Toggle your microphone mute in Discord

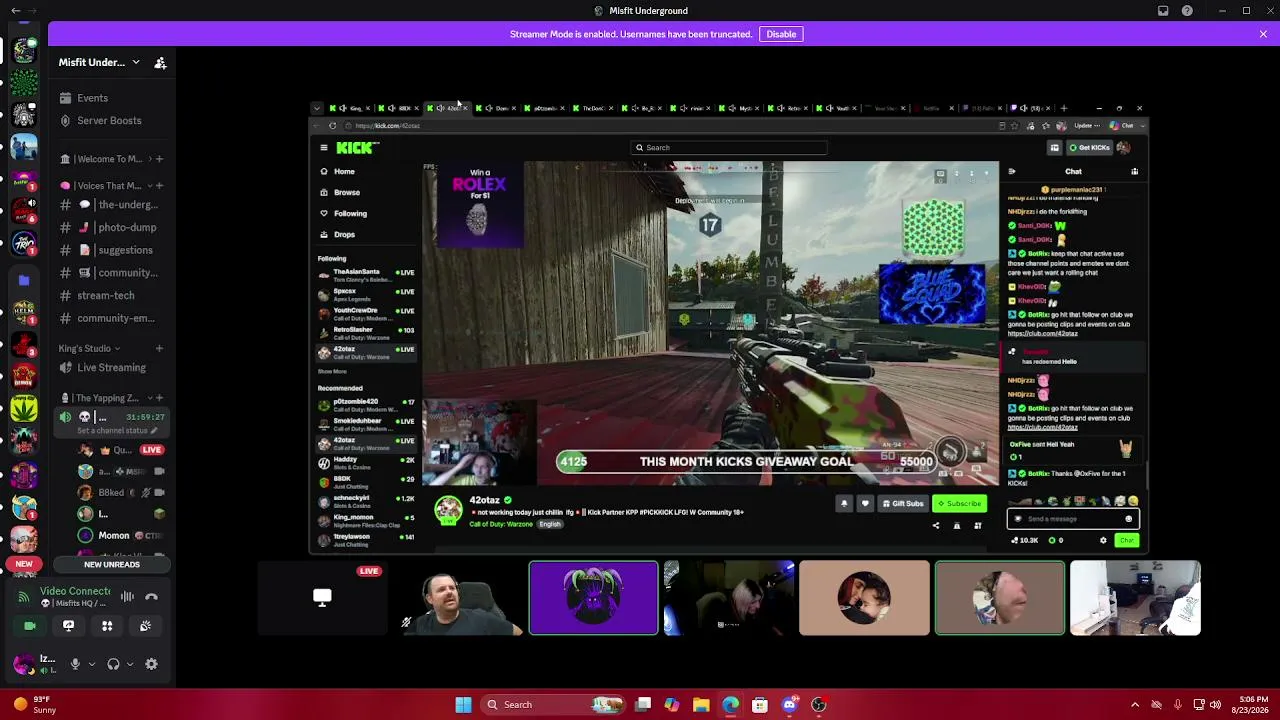point(75,664)
